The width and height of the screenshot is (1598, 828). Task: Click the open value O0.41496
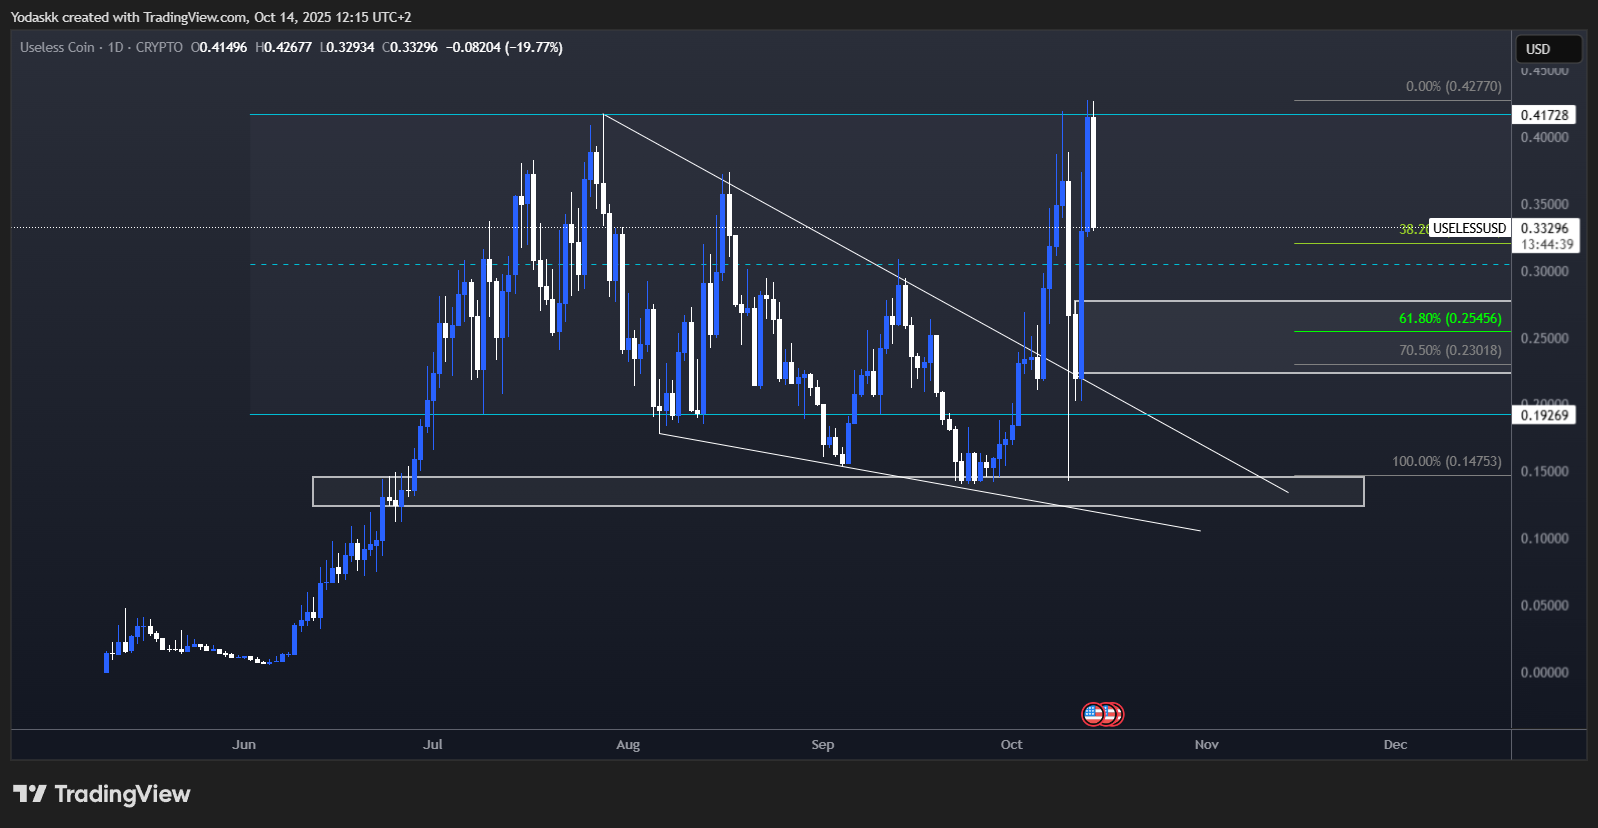coord(219,47)
